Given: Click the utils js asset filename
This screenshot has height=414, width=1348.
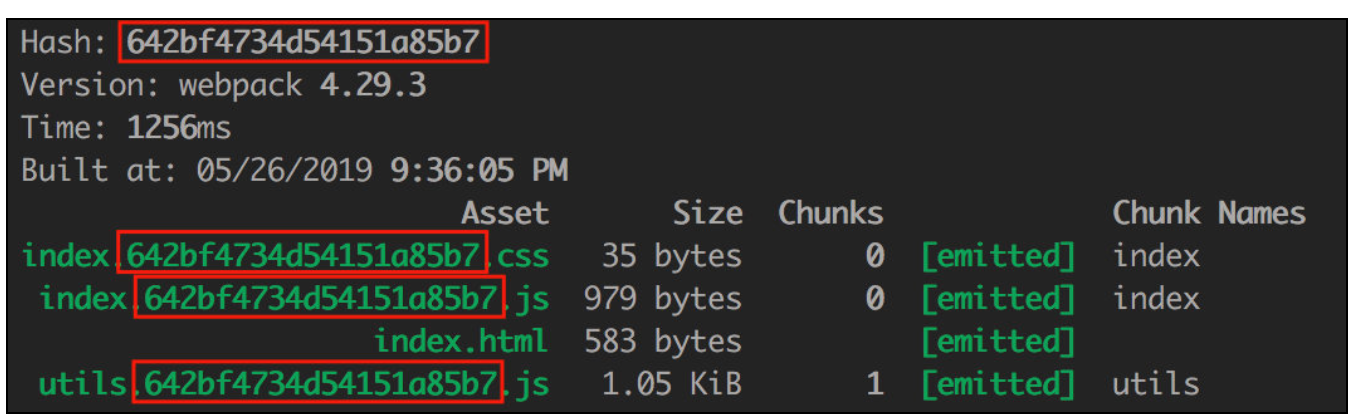Looking at the screenshot, I should click(x=294, y=385).
